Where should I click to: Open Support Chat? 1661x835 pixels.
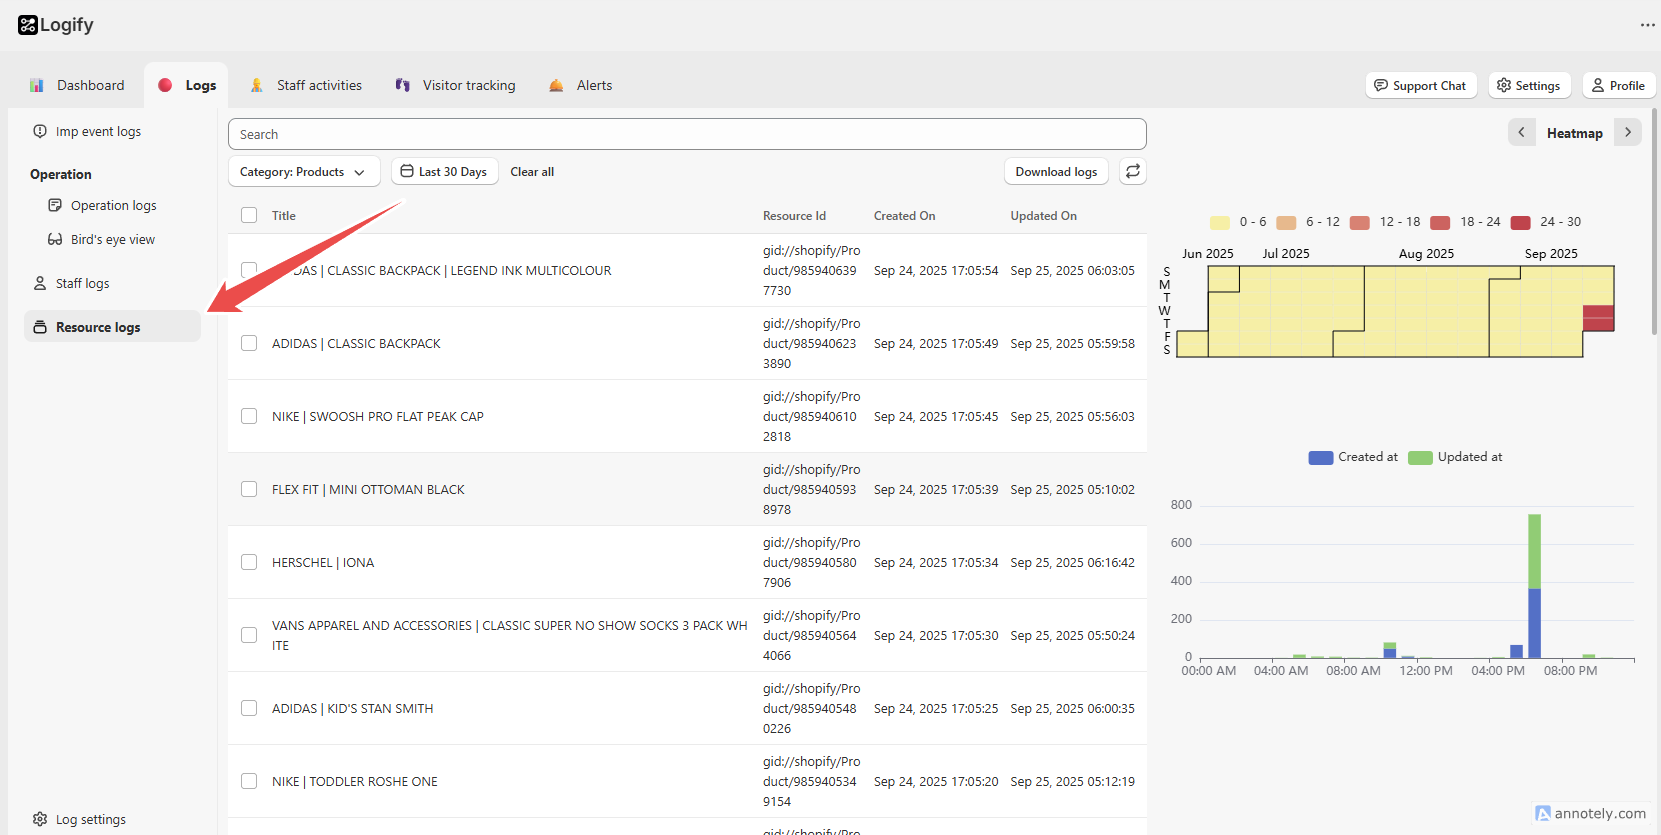(1420, 85)
